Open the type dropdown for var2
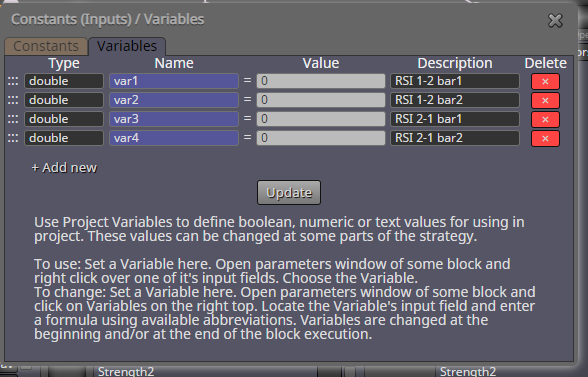The image size is (588, 377). pyautogui.click(x=64, y=100)
